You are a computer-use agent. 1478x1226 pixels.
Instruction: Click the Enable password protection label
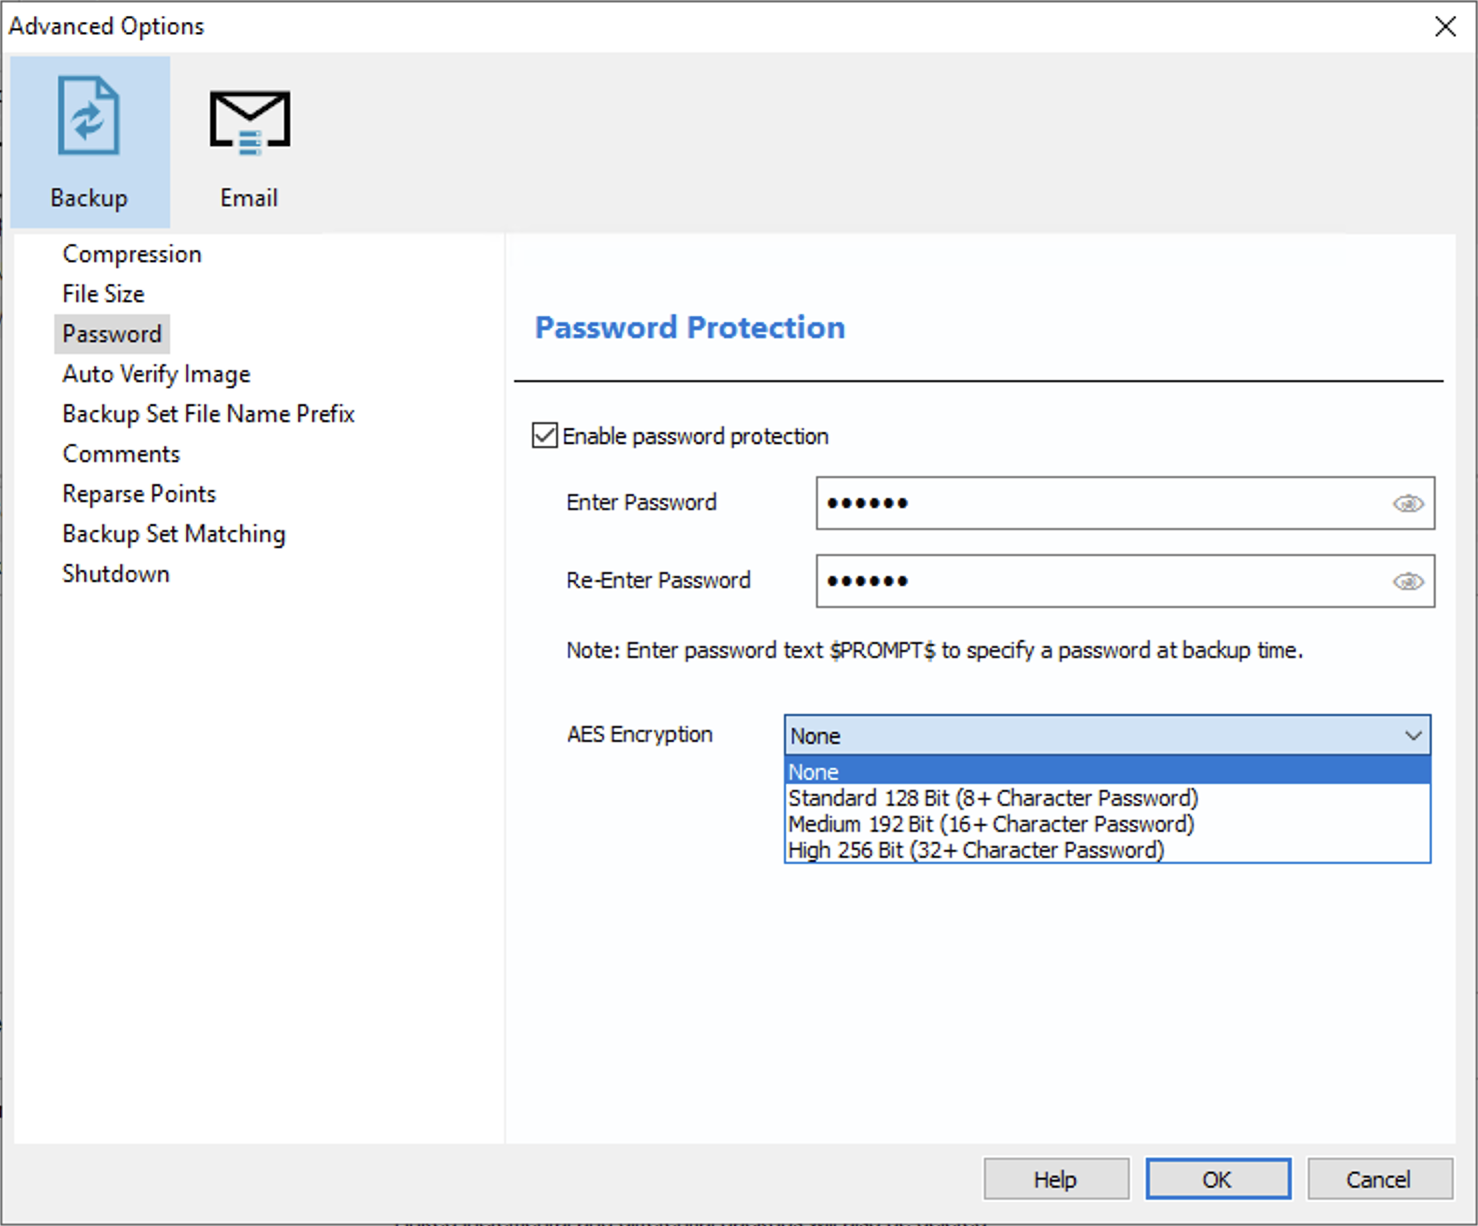[x=695, y=436]
